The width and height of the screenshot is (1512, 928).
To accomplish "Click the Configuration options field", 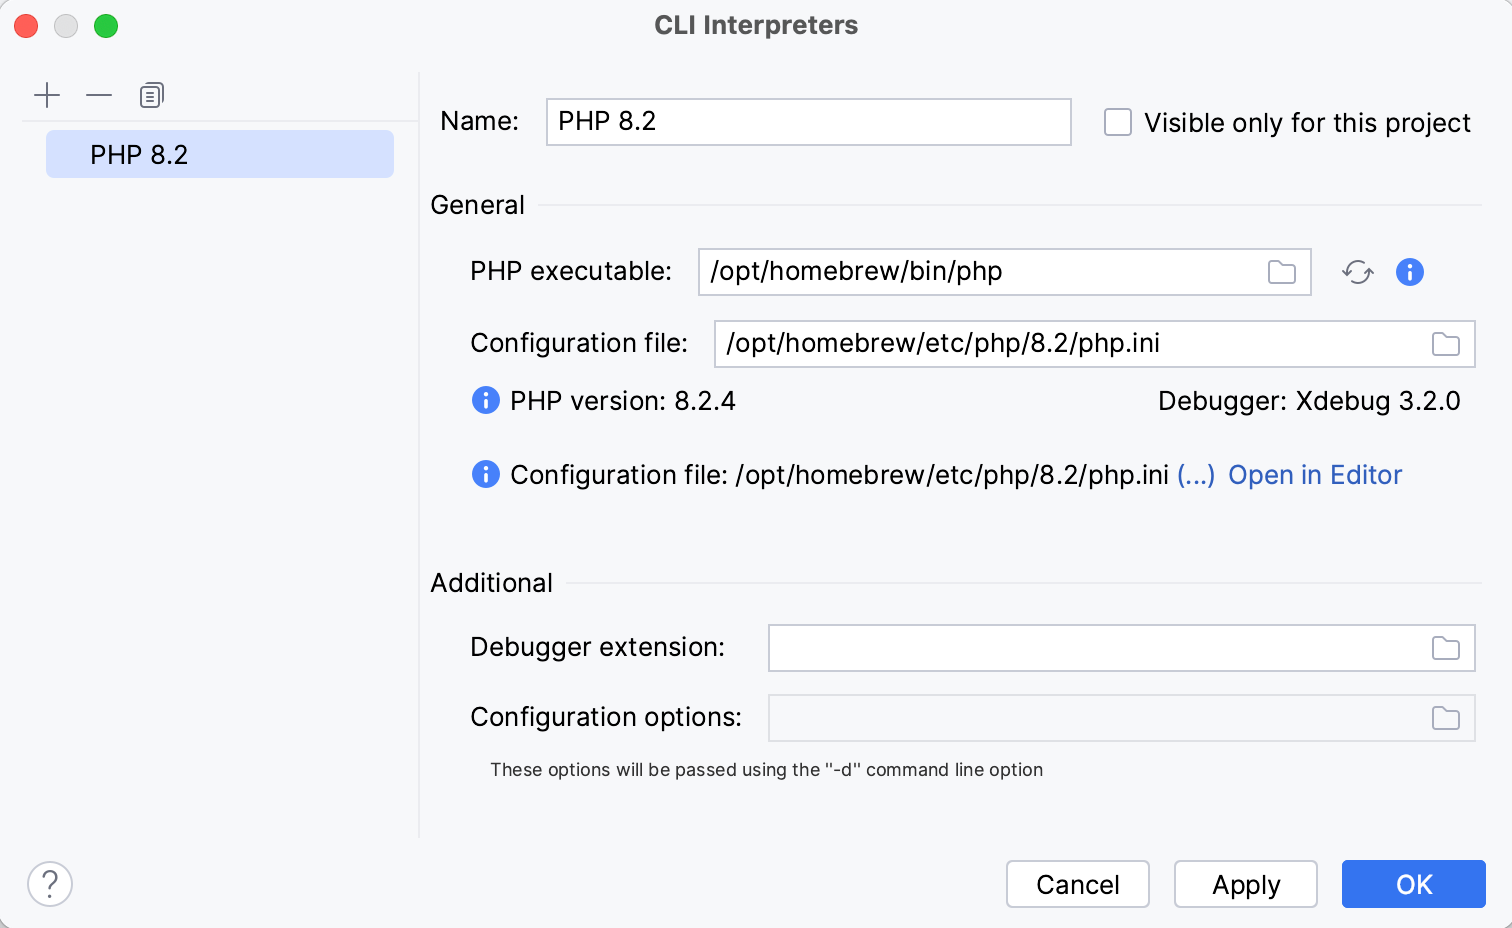I will tap(1100, 718).
